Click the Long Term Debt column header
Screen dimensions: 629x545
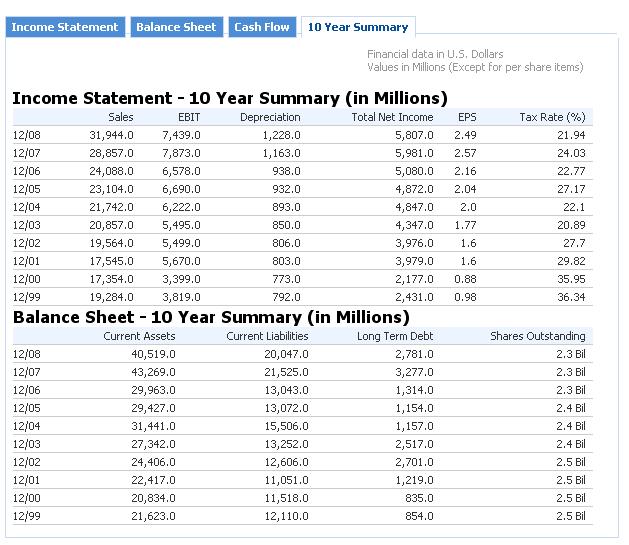396,336
